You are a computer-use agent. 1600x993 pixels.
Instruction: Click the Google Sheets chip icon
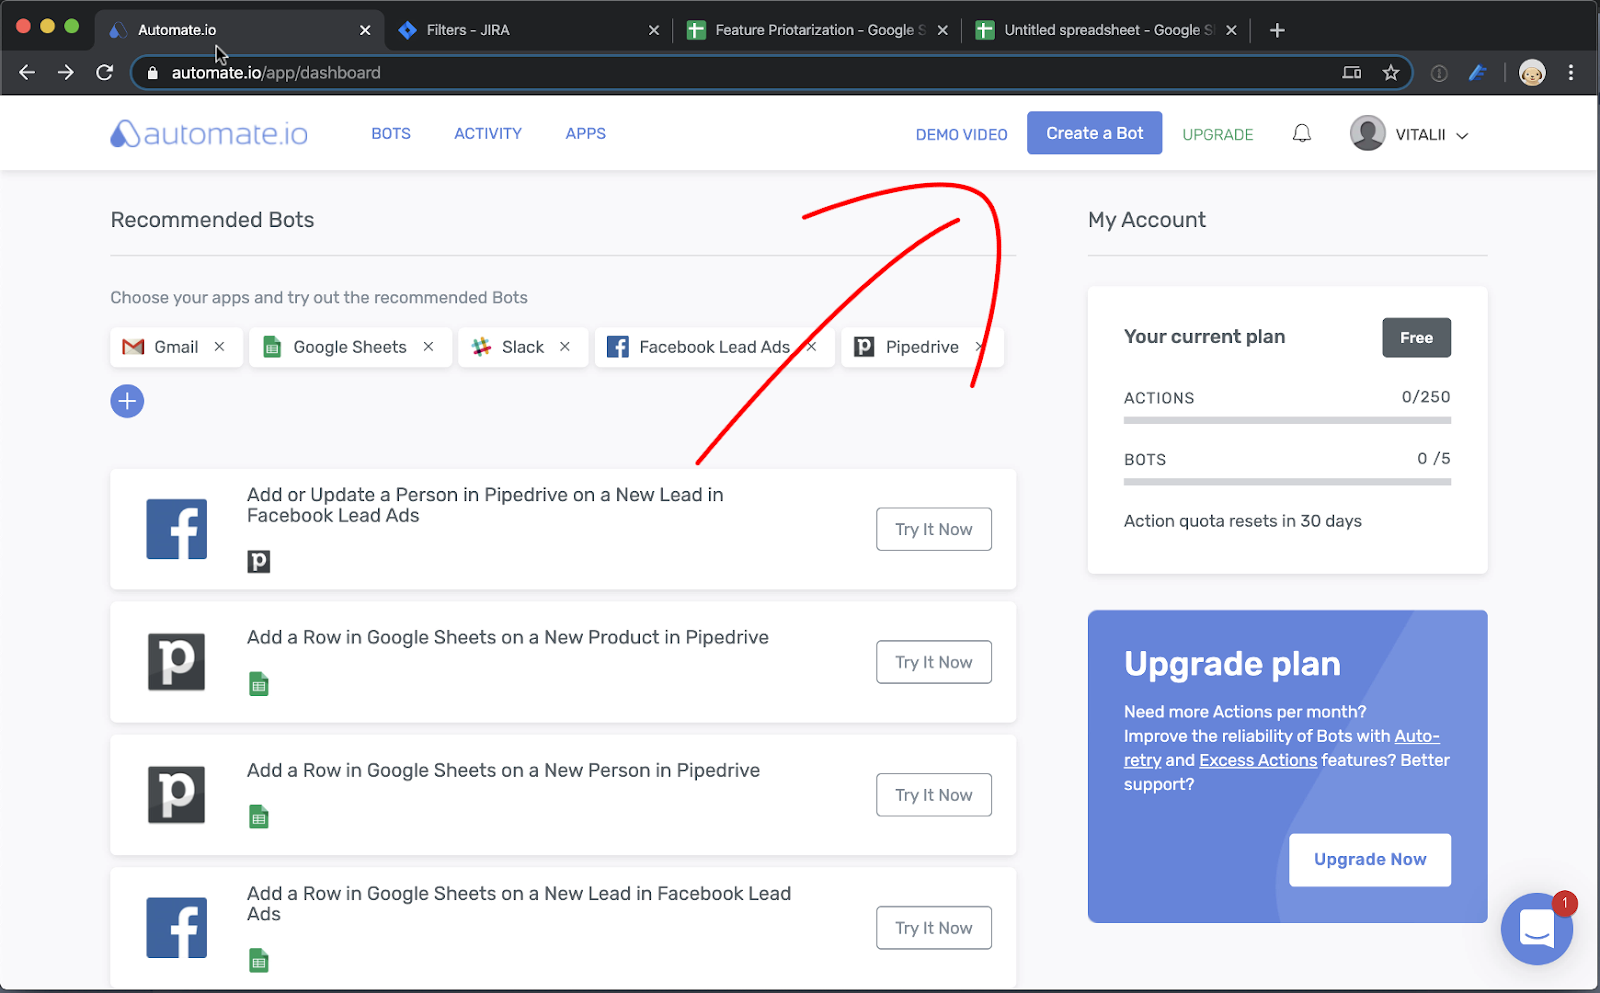tap(271, 347)
